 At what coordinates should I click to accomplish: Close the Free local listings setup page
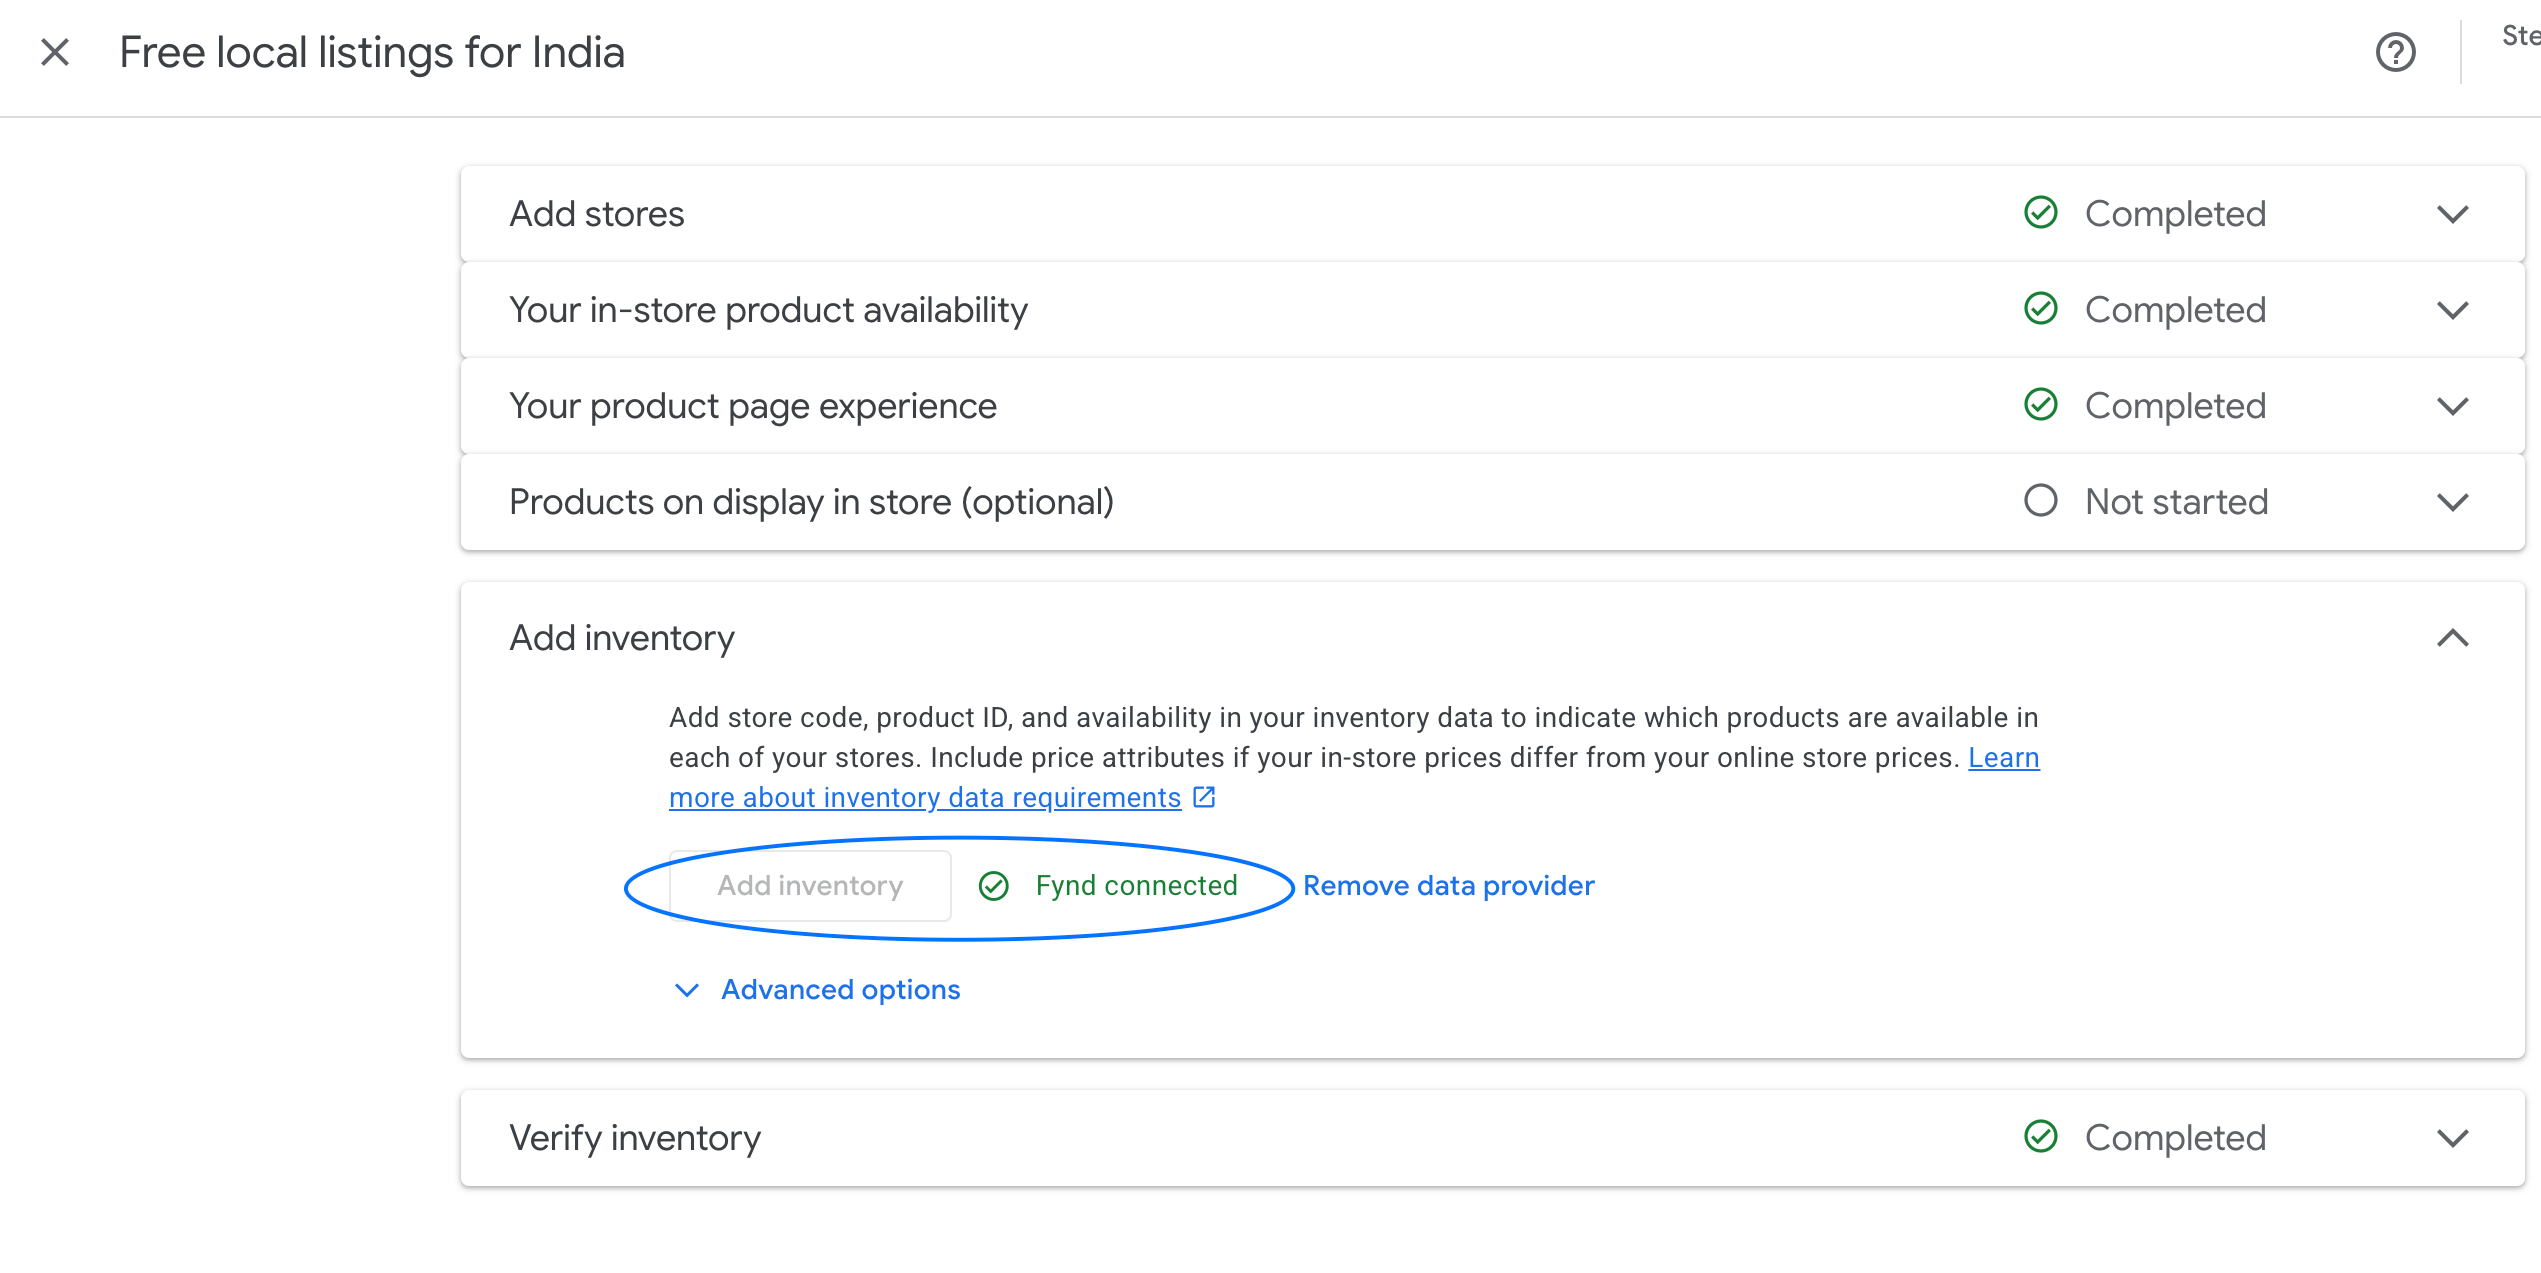point(55,52)
